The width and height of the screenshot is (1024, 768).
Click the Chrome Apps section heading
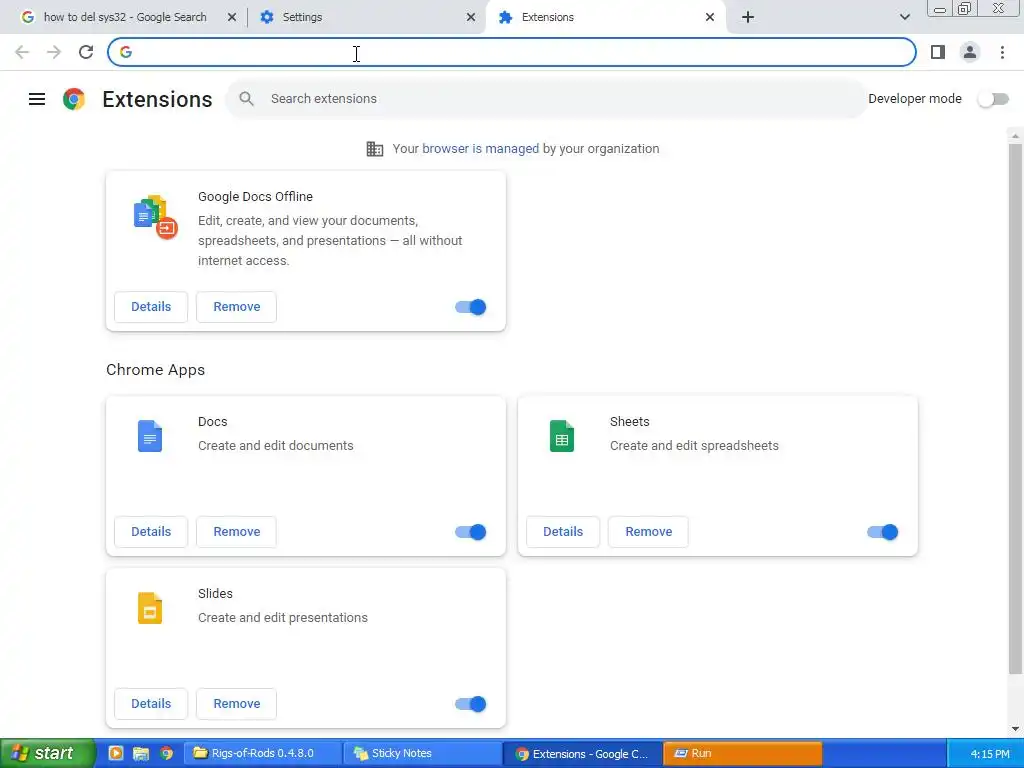tap(155, 370)
